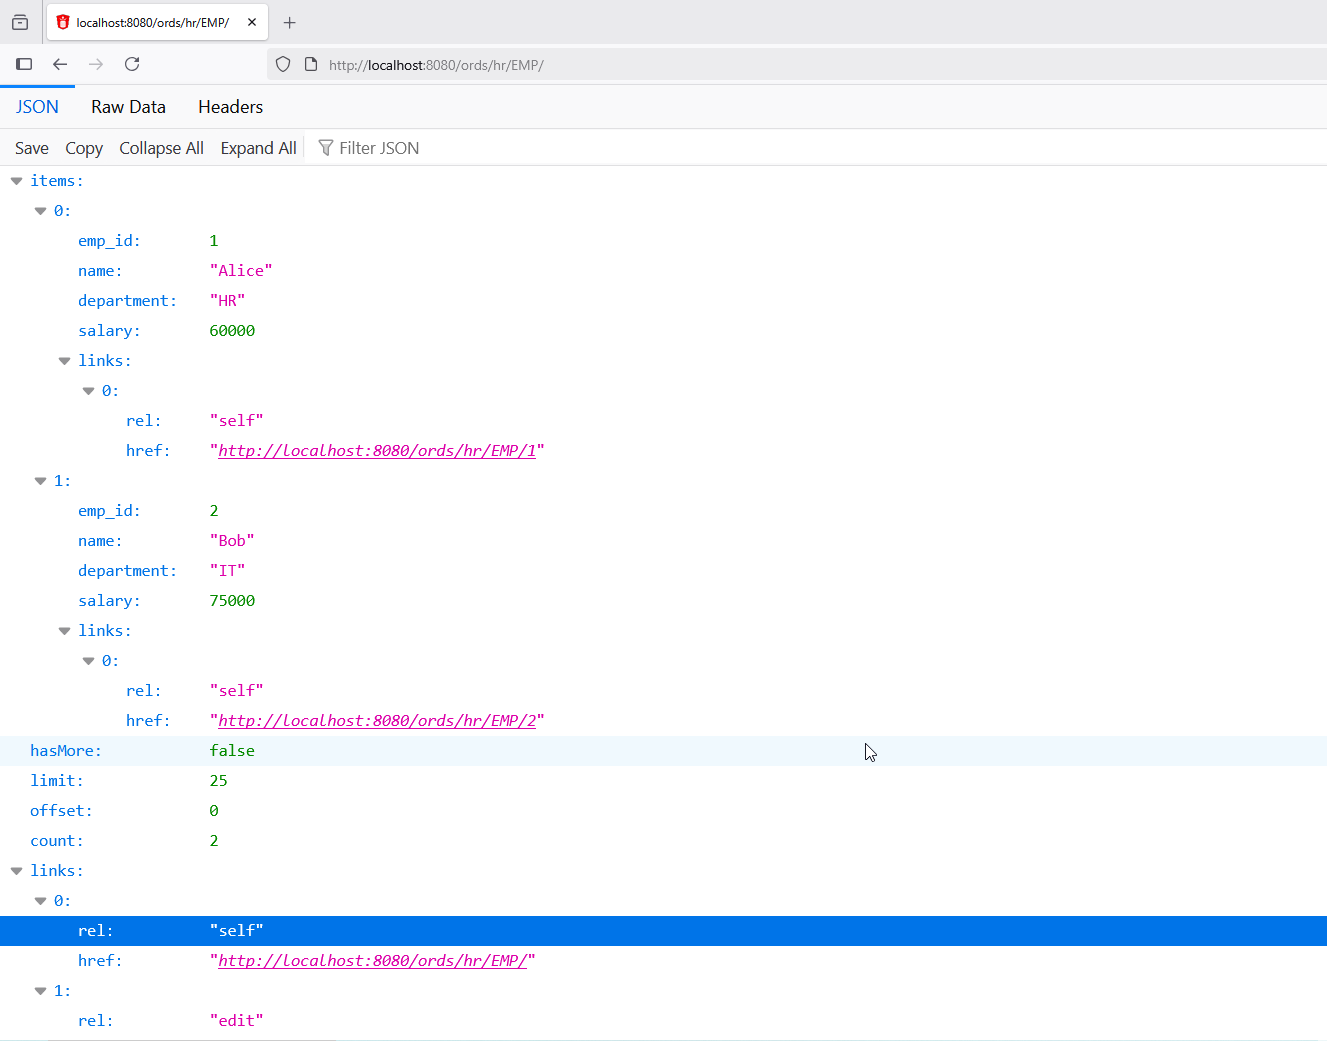Viewport: 1327px width, 1041px height.
Task: Collapse links node of Alice's record
Action: (64, 361)
